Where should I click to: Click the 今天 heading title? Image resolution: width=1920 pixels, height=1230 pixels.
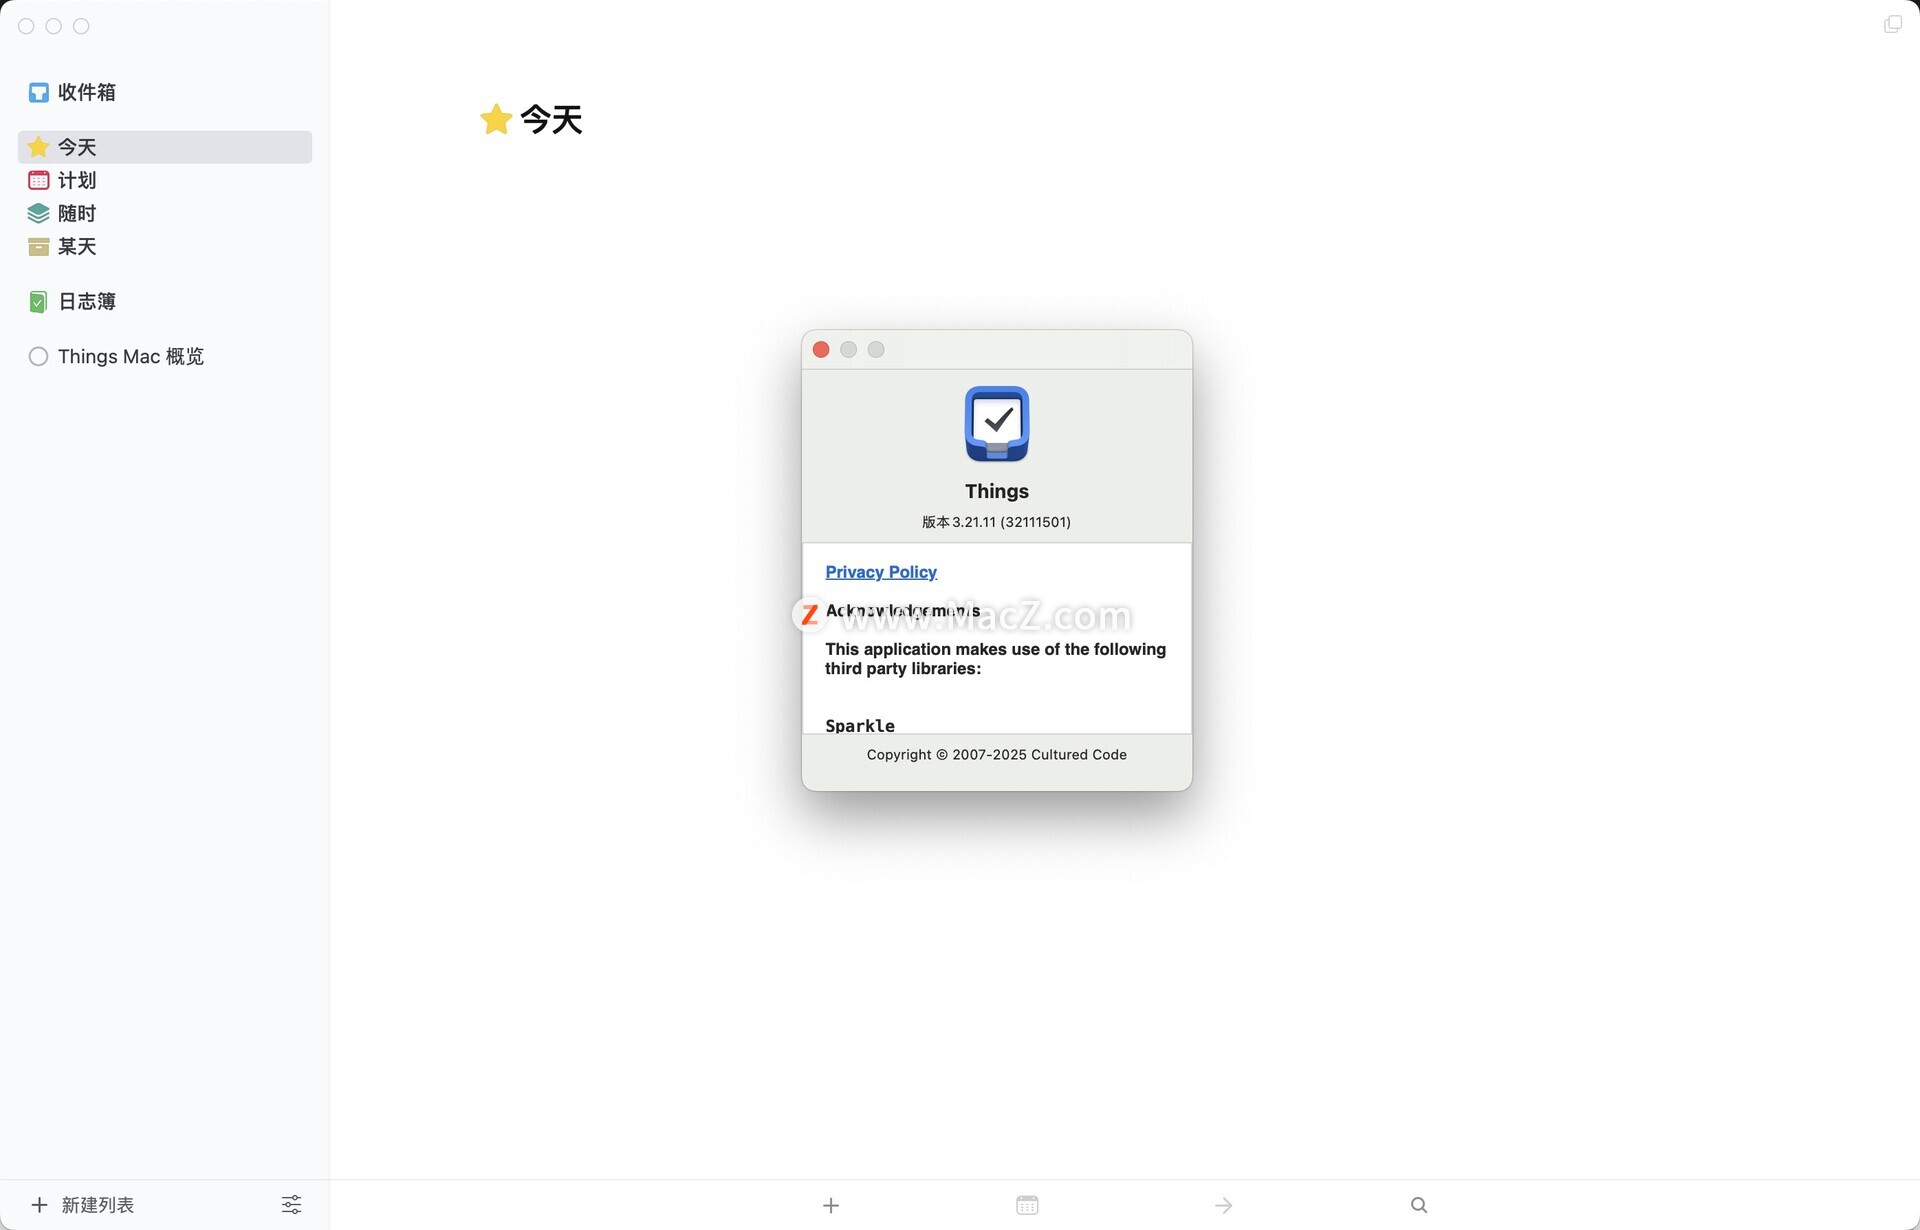pos(551,120)
